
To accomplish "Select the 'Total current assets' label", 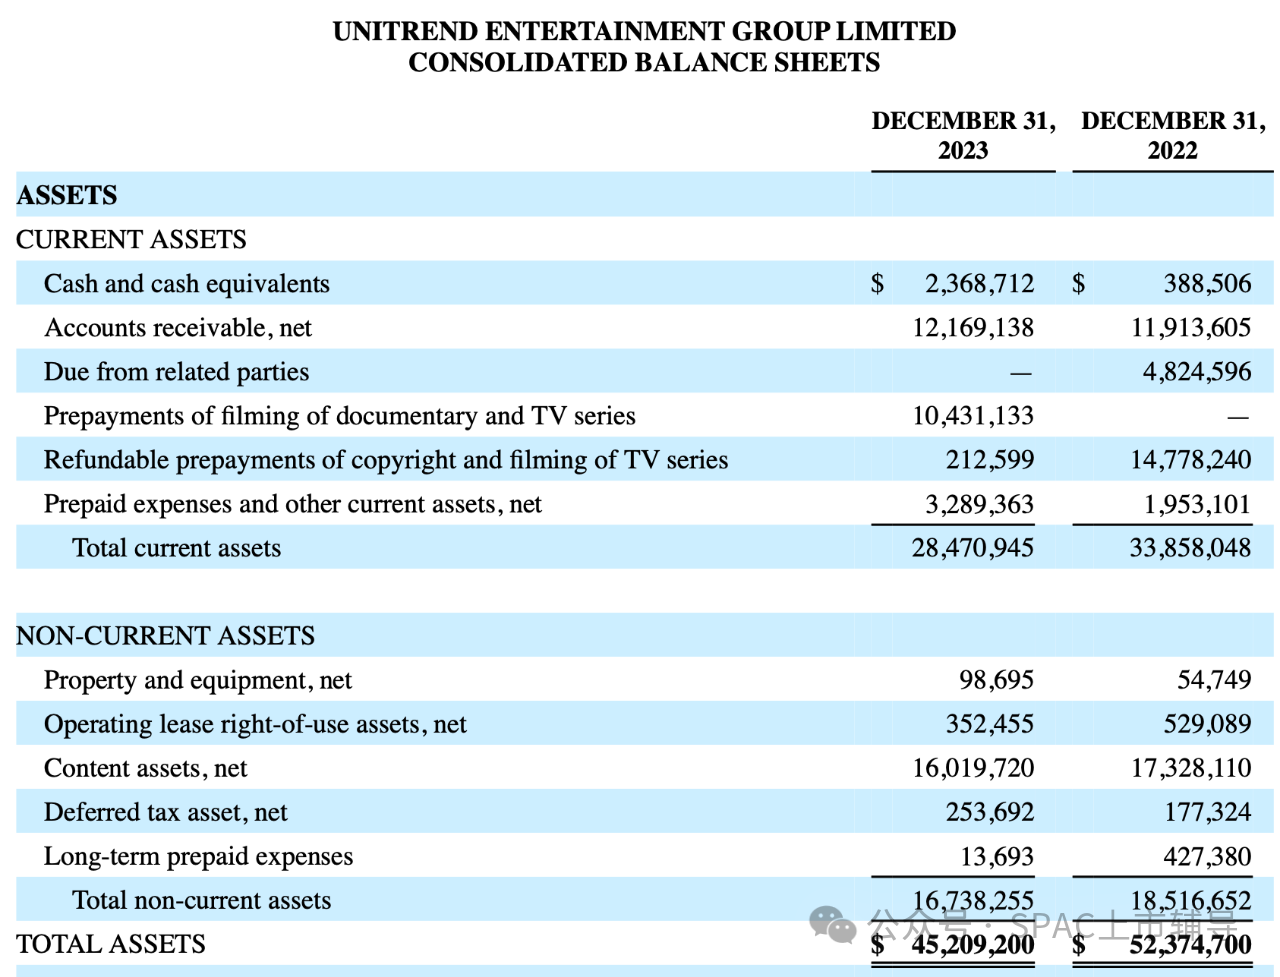I will pos(177,548).
